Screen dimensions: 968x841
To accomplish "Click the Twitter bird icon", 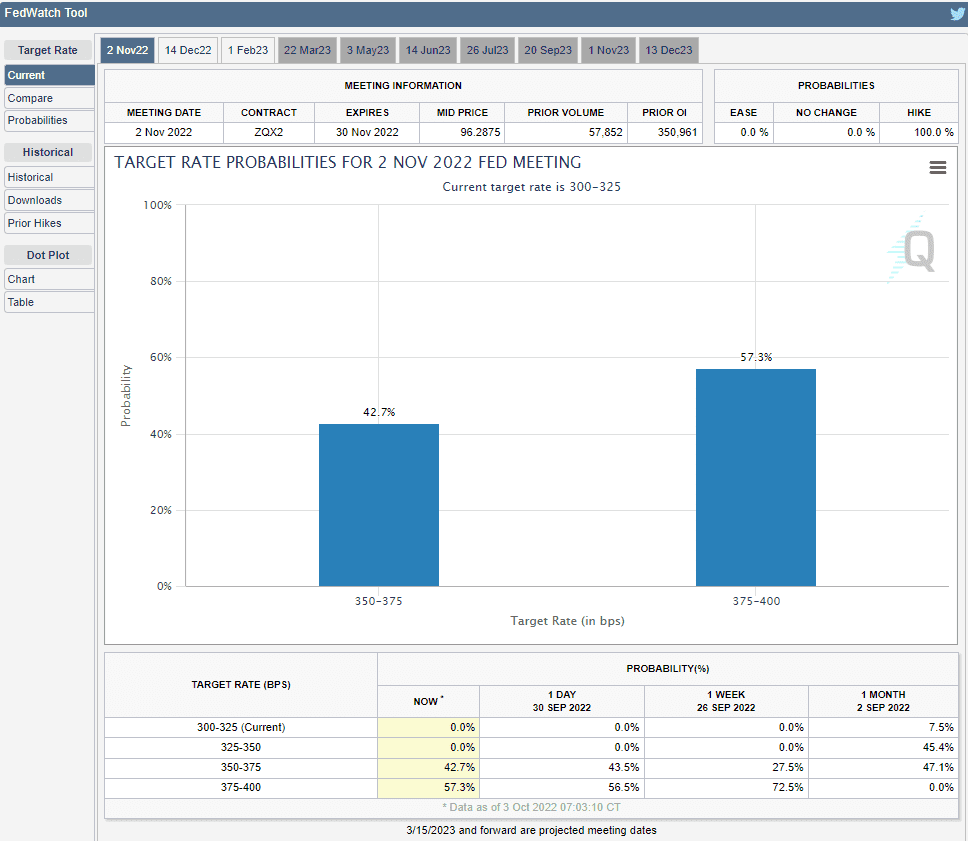I will (x=956, y=14).
